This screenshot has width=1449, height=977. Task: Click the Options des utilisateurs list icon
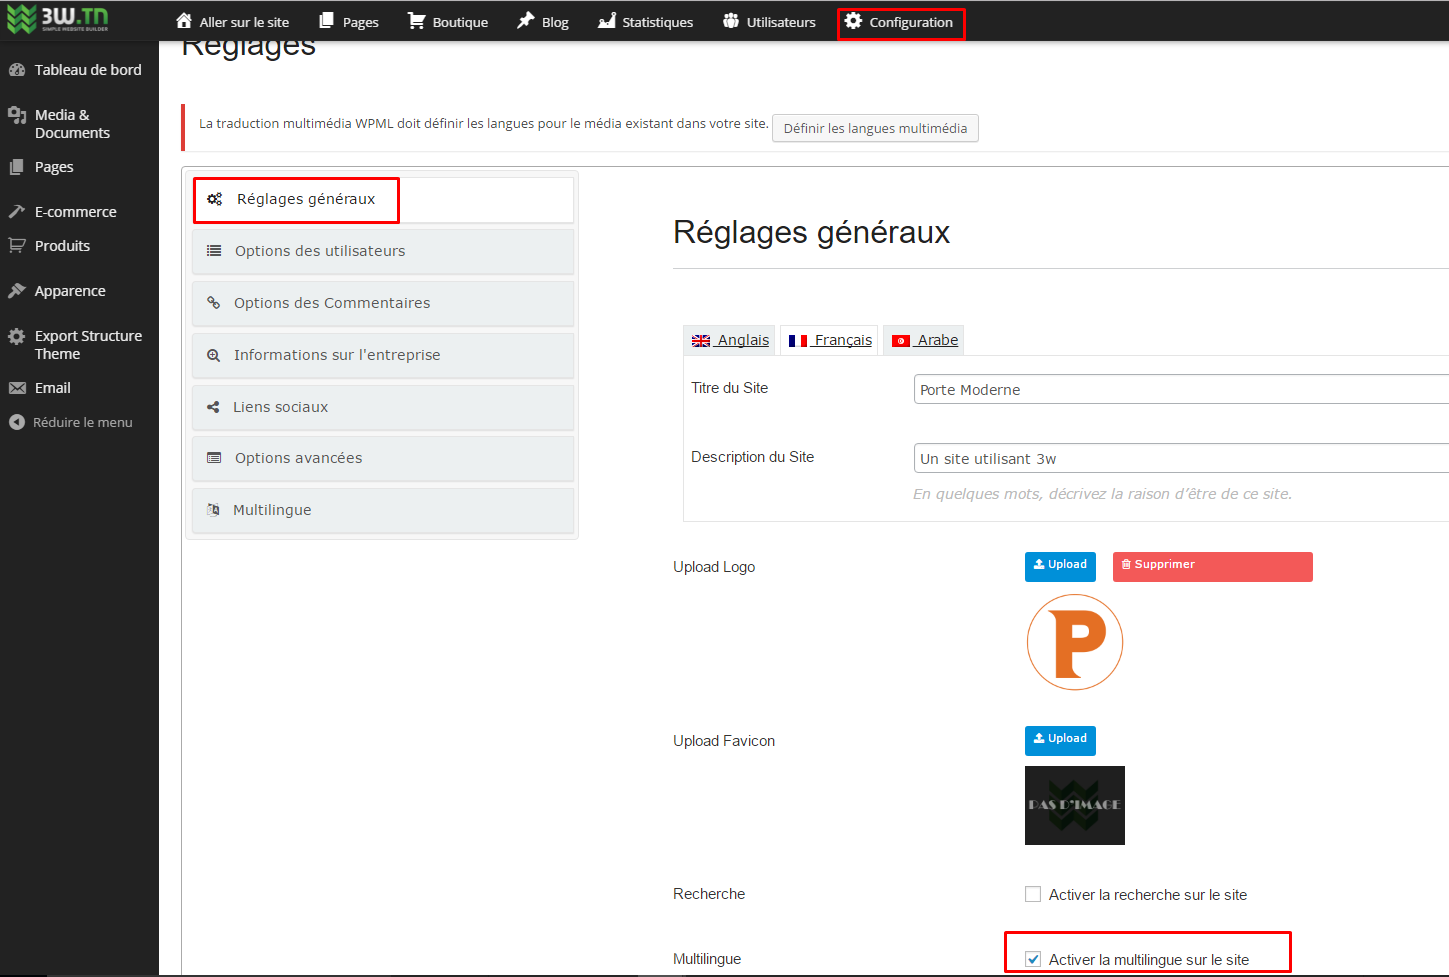coord(214,251)
